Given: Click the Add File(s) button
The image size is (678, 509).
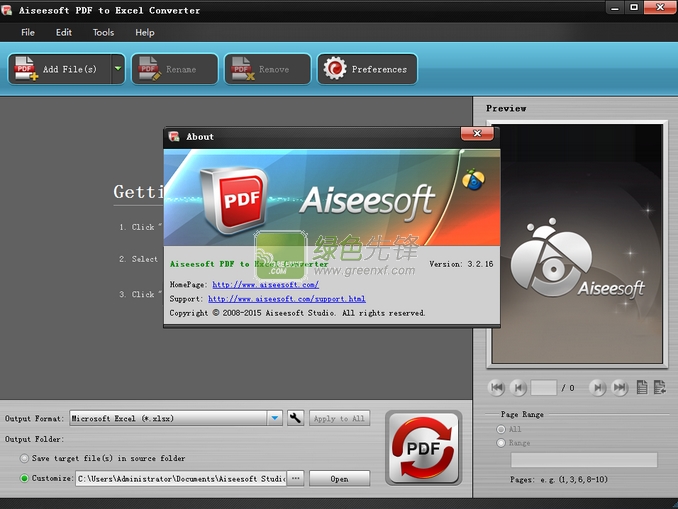Looking at the screenshot, I should 60,69.
